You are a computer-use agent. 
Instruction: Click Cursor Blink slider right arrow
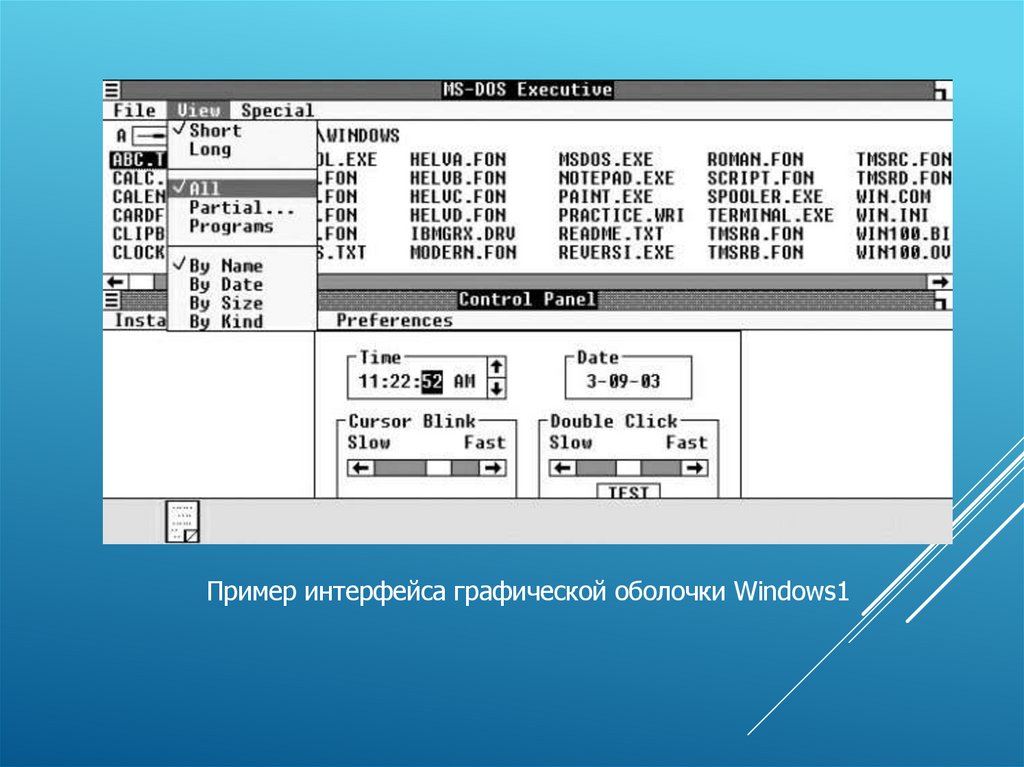[492, 468]
